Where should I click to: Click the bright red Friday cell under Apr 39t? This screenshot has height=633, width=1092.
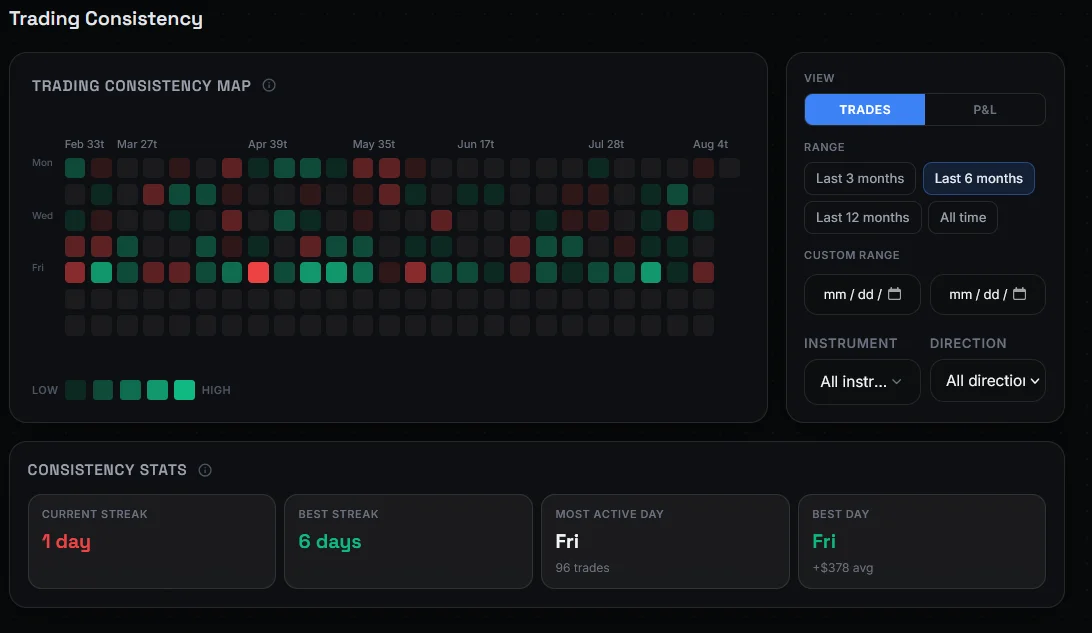(x=258, y=272)
